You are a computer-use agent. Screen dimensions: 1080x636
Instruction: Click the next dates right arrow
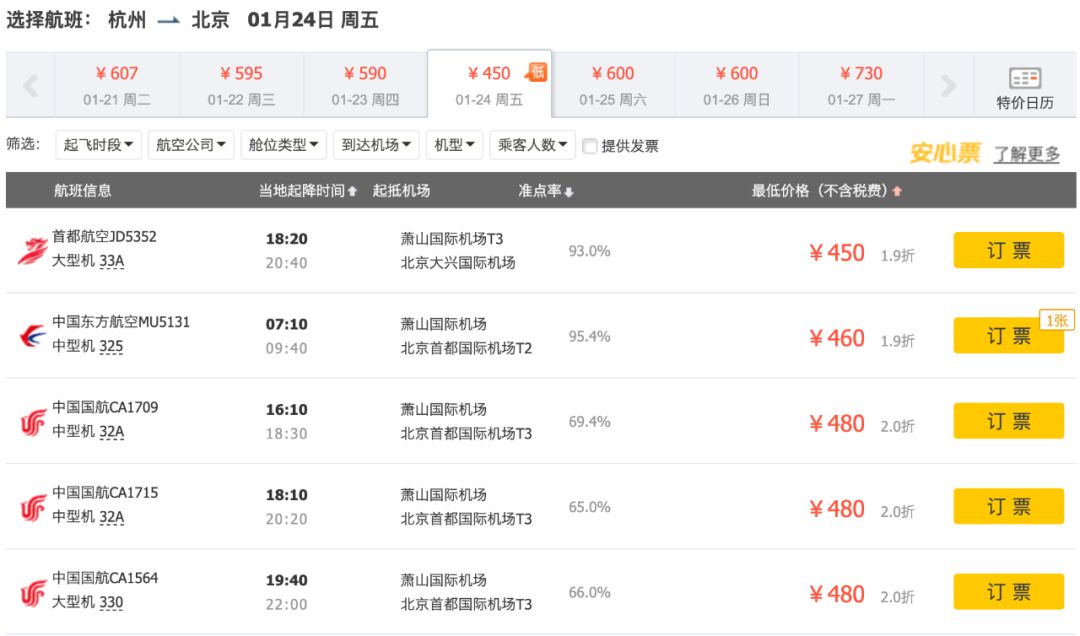(x=948, y=86)
